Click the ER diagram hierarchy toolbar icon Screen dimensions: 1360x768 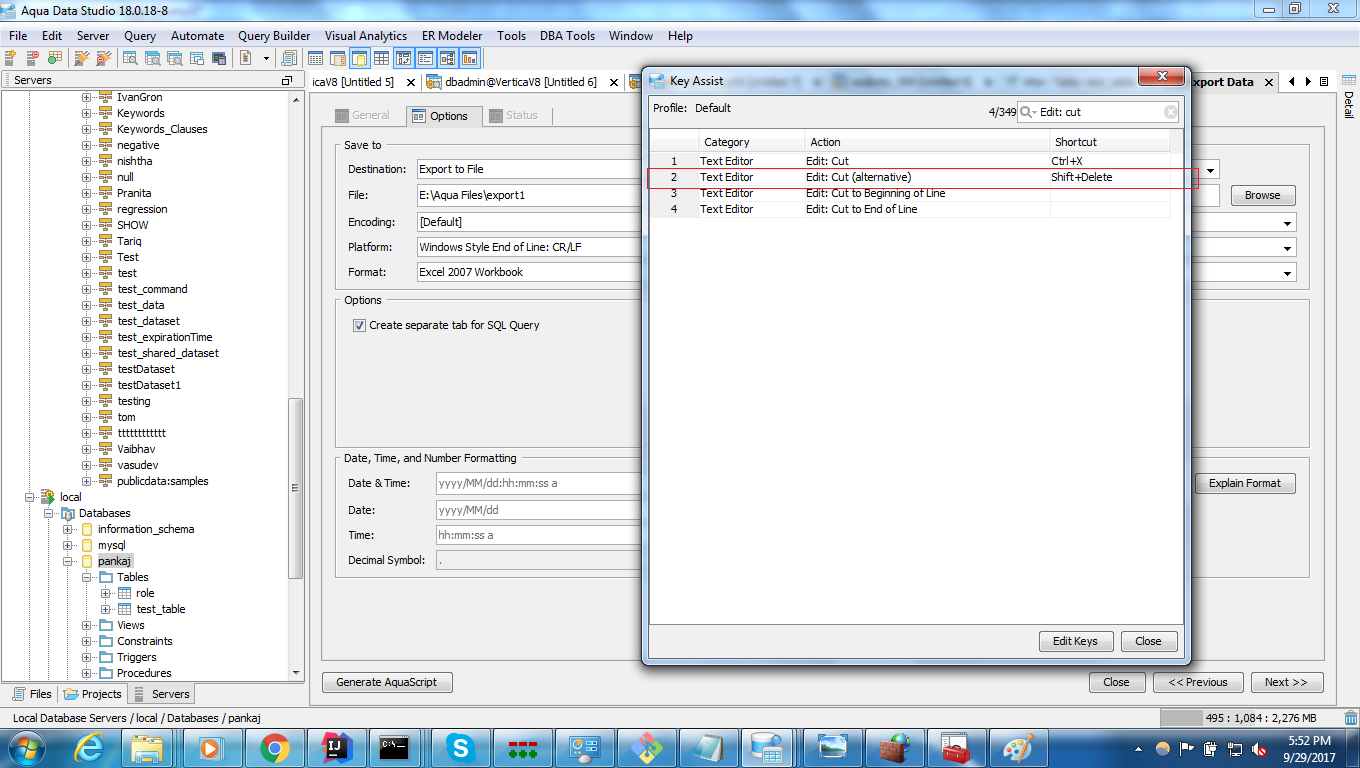(447, 58)
